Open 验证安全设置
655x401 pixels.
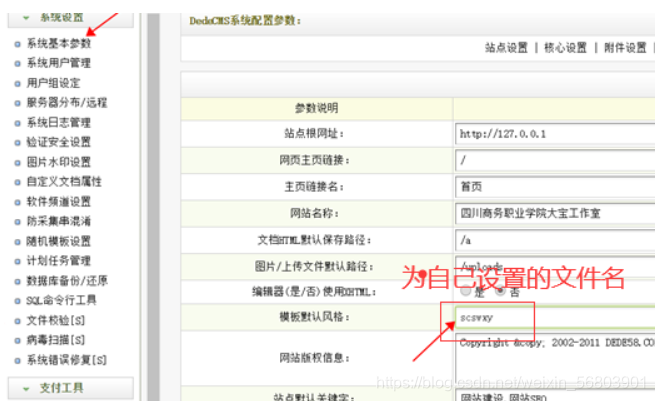click(59, 142)
